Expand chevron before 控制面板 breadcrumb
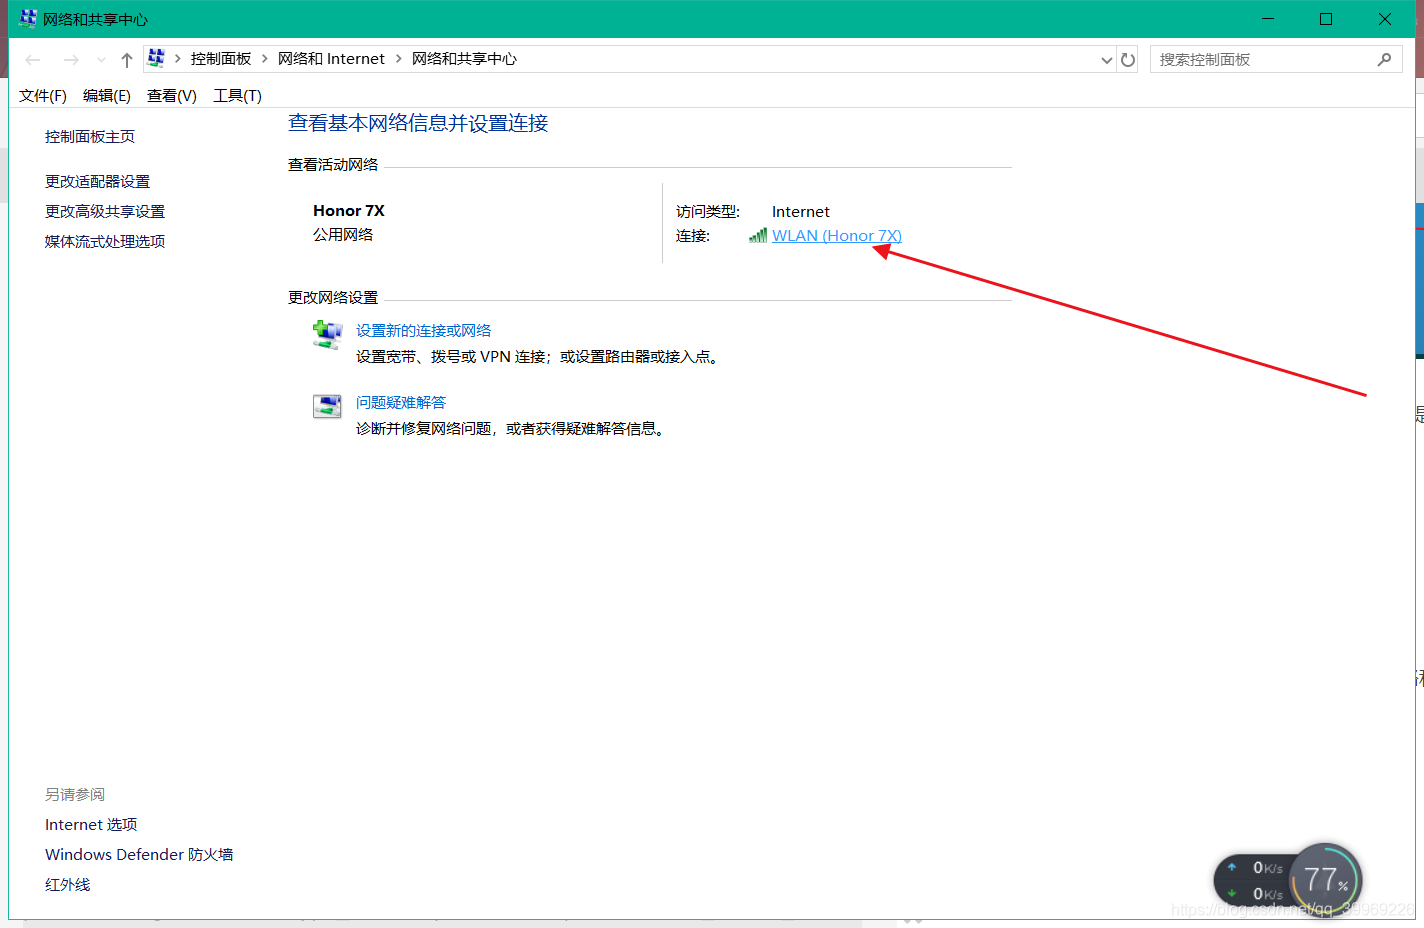 [178, 59]
